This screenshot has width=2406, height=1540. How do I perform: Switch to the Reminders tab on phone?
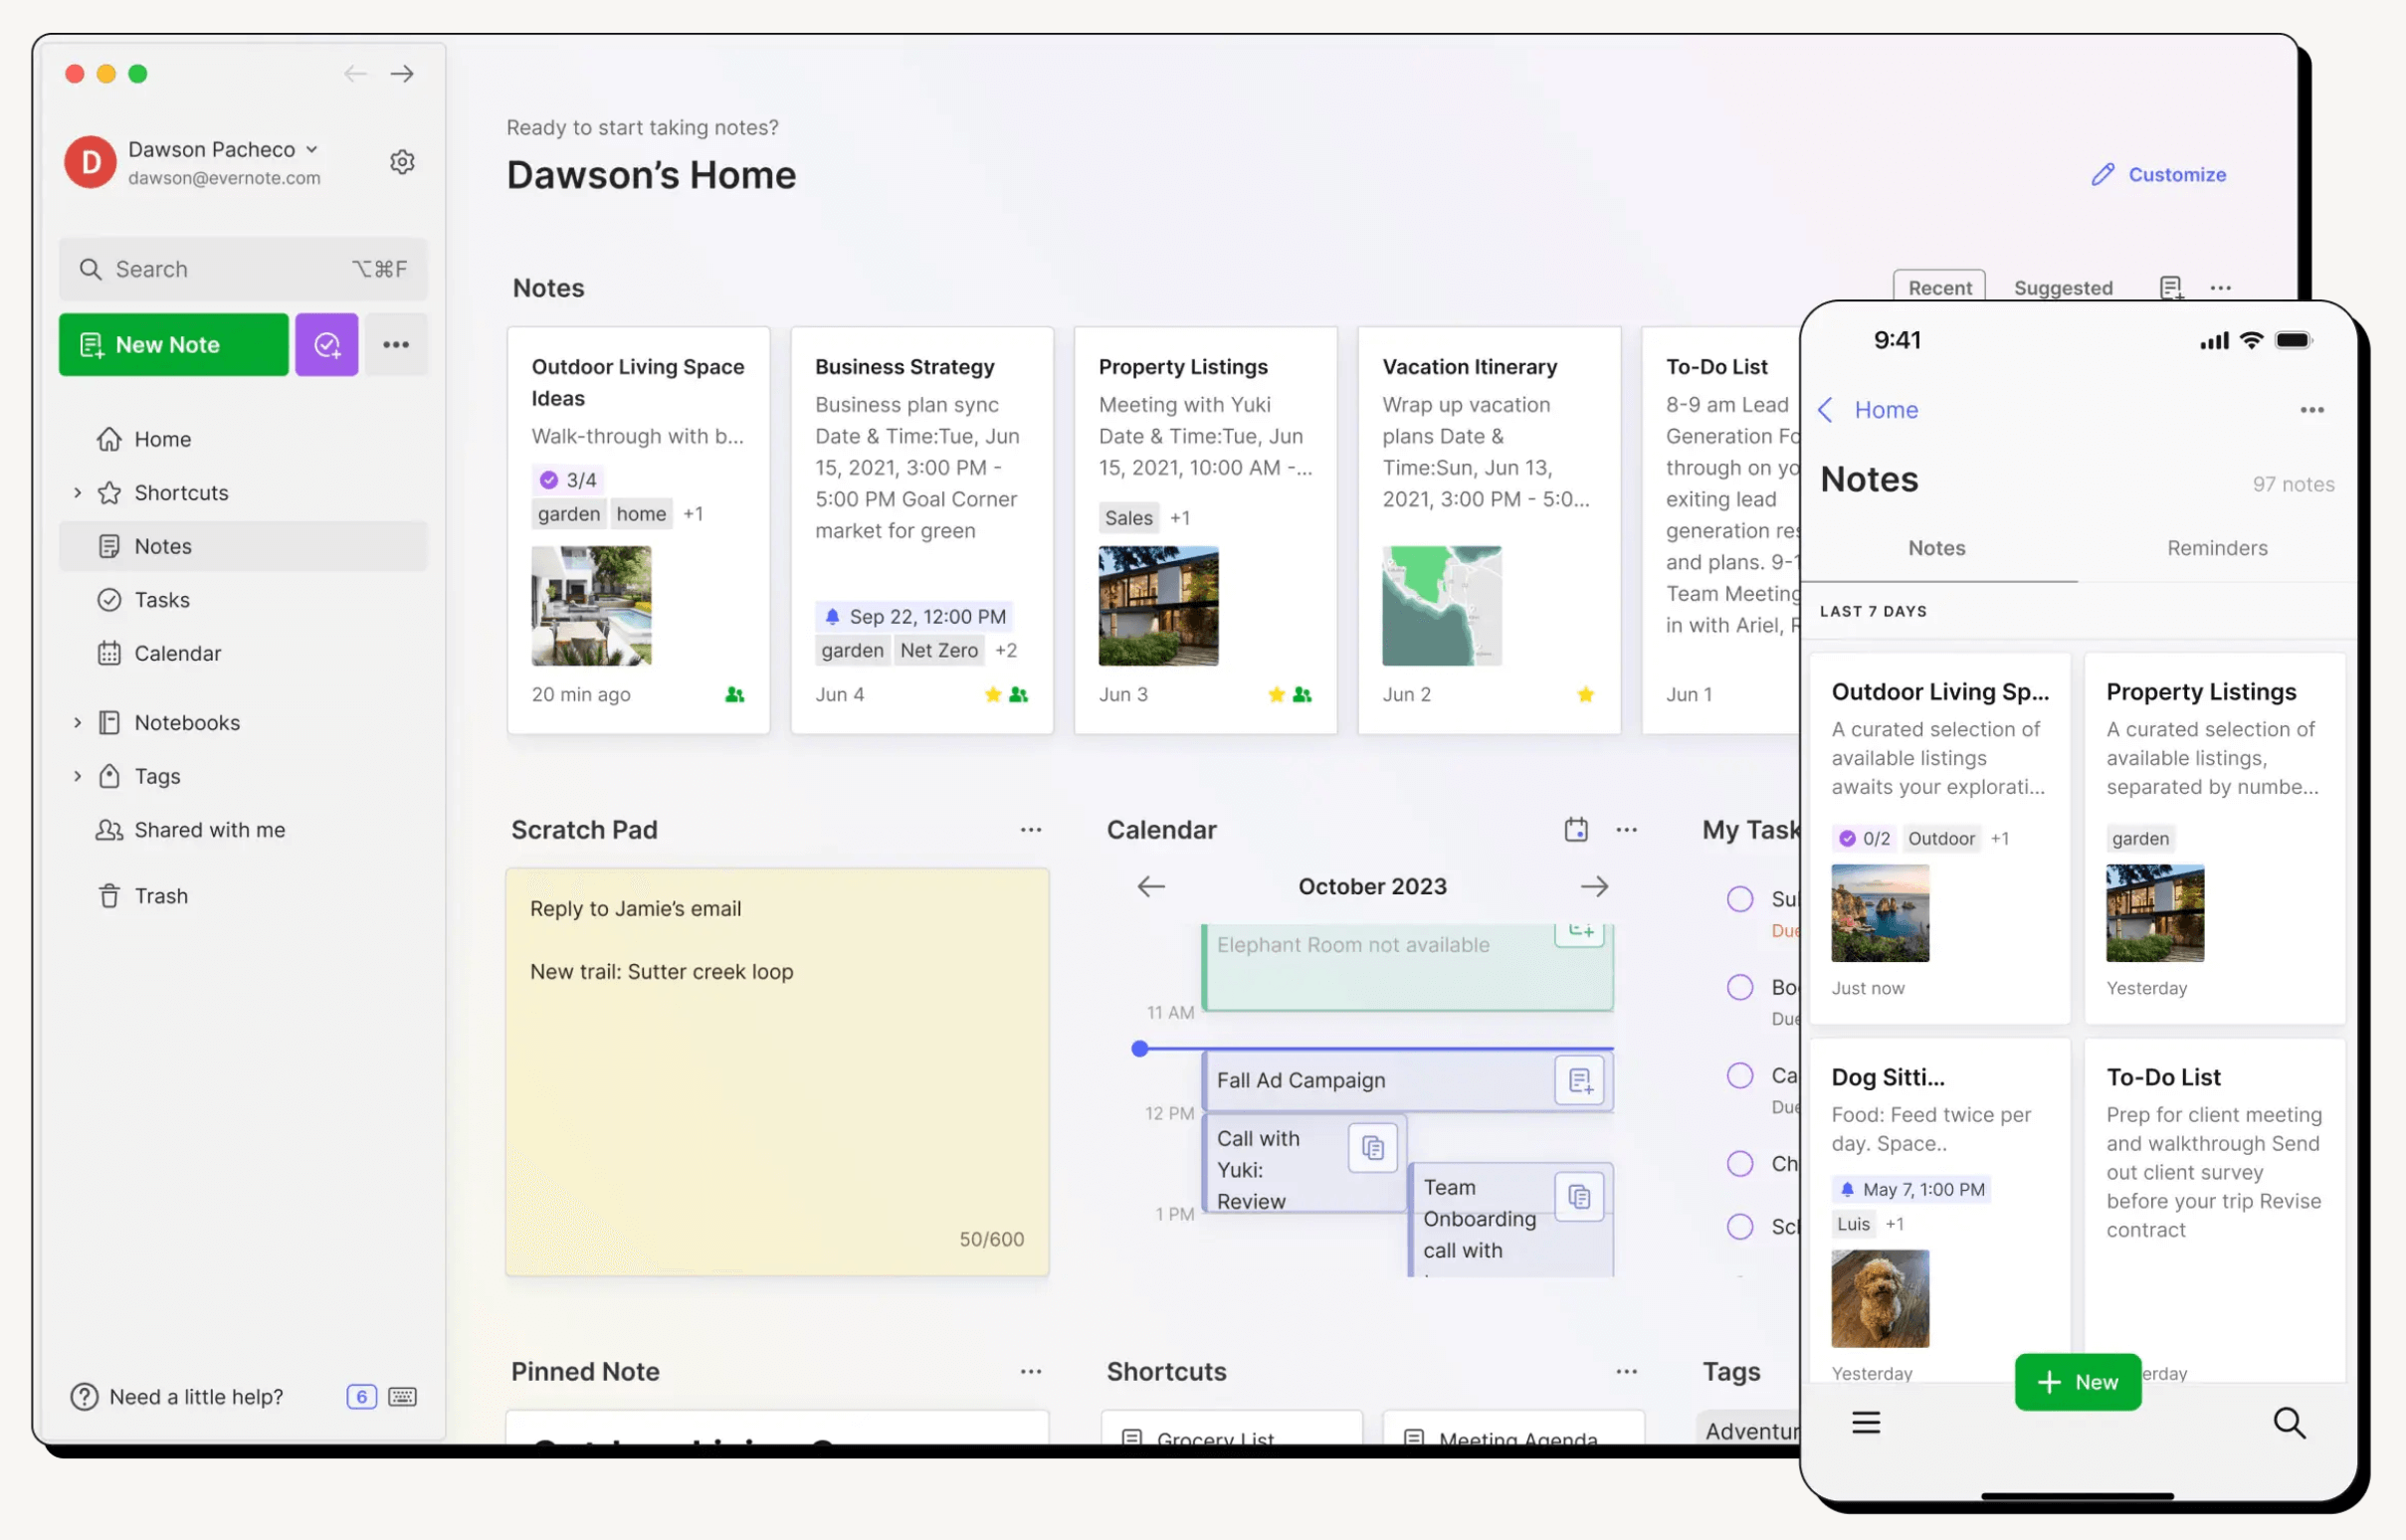click(2217, 547)
